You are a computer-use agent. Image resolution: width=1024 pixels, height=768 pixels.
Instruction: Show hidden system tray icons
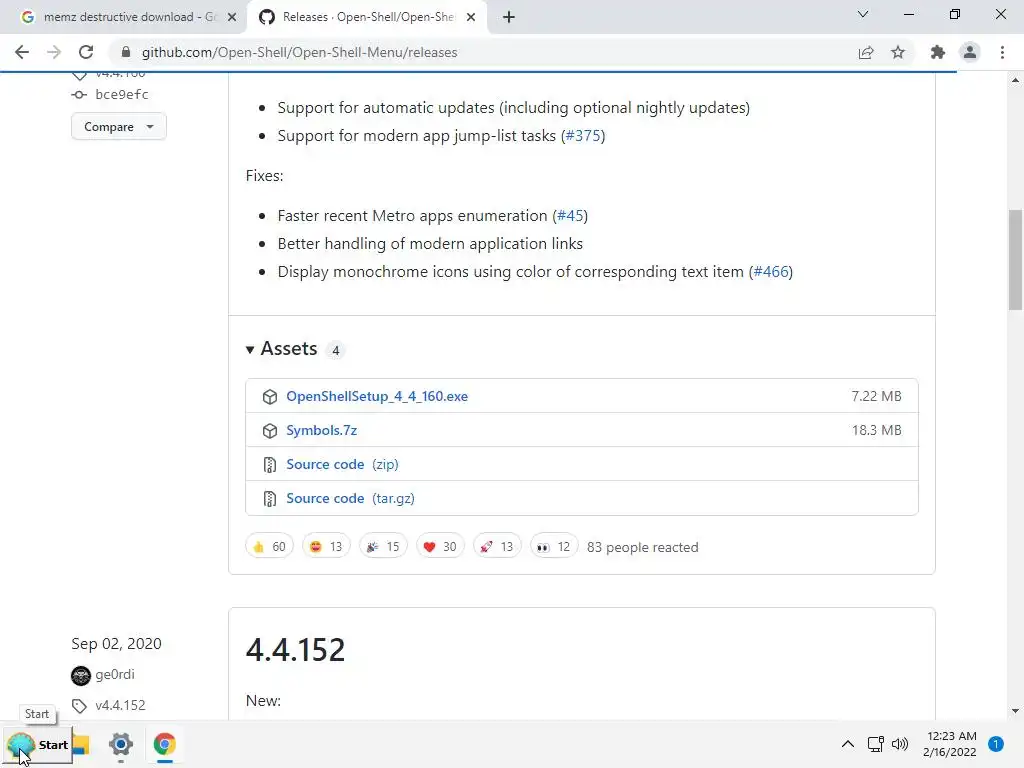pyautogui.click(x=848, y=744)
